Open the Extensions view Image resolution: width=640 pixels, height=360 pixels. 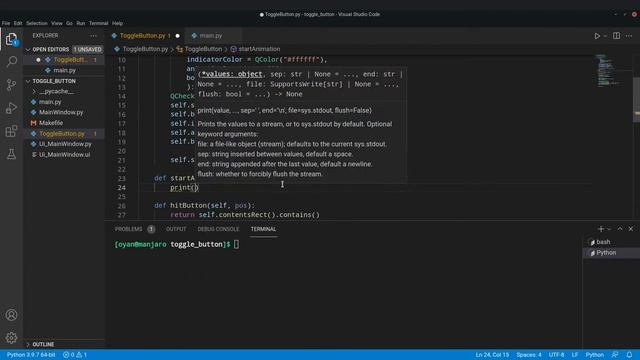(x=11, y=131)
